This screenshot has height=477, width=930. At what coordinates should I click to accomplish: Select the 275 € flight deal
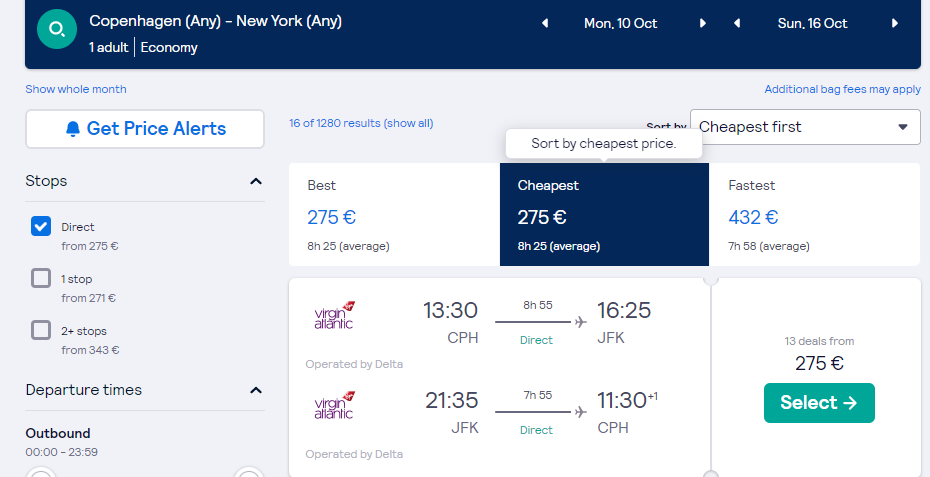click(x=819, y=403)
